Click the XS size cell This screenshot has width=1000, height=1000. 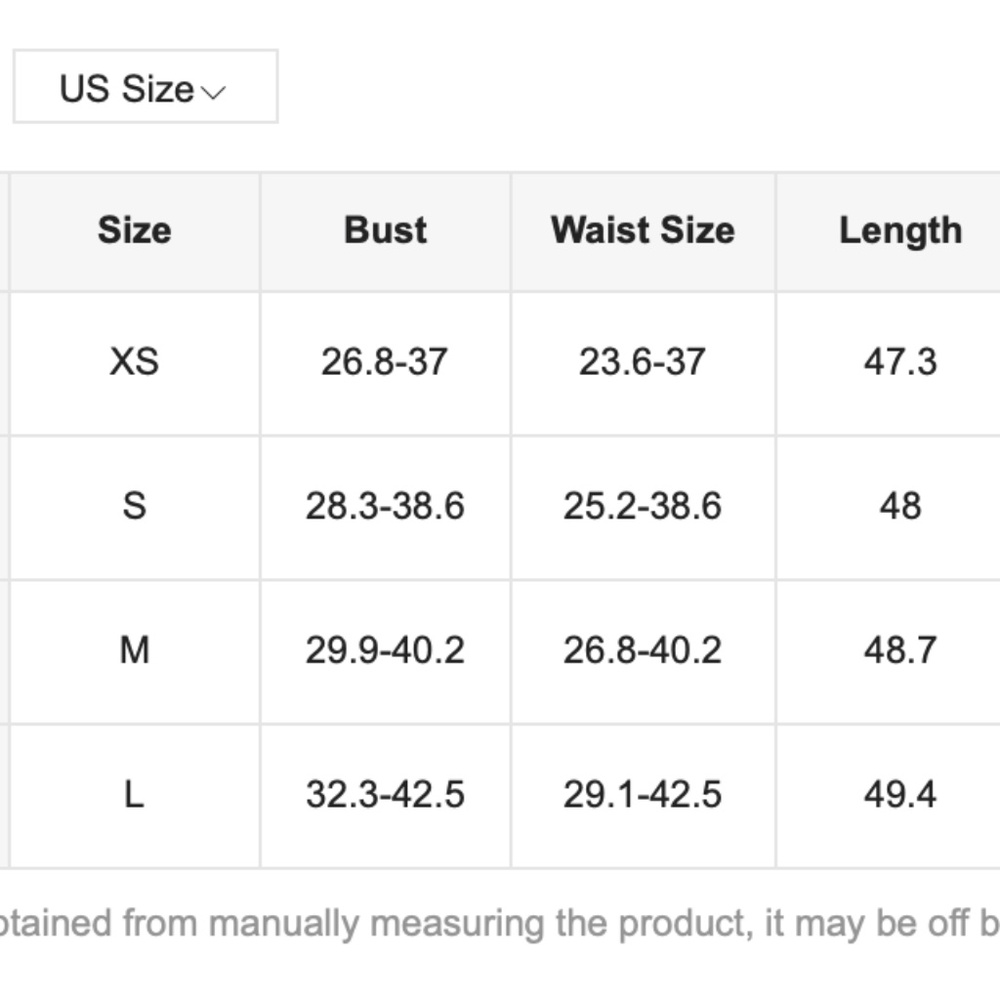[x=135, y=362]
